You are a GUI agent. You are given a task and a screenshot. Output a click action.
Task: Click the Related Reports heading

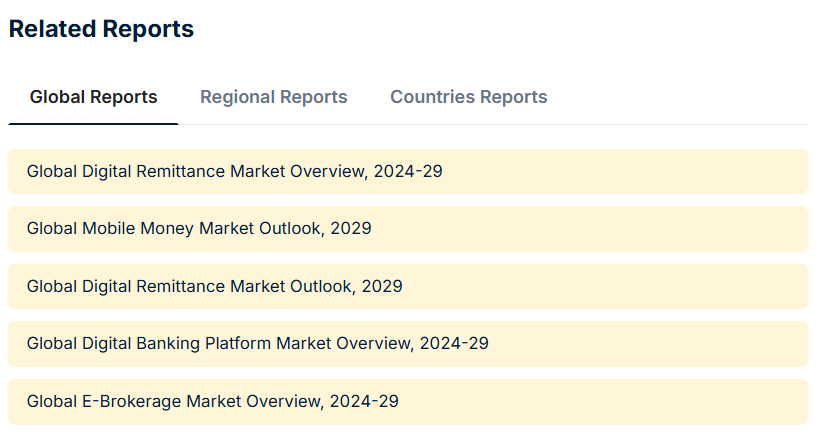point(101,29)
